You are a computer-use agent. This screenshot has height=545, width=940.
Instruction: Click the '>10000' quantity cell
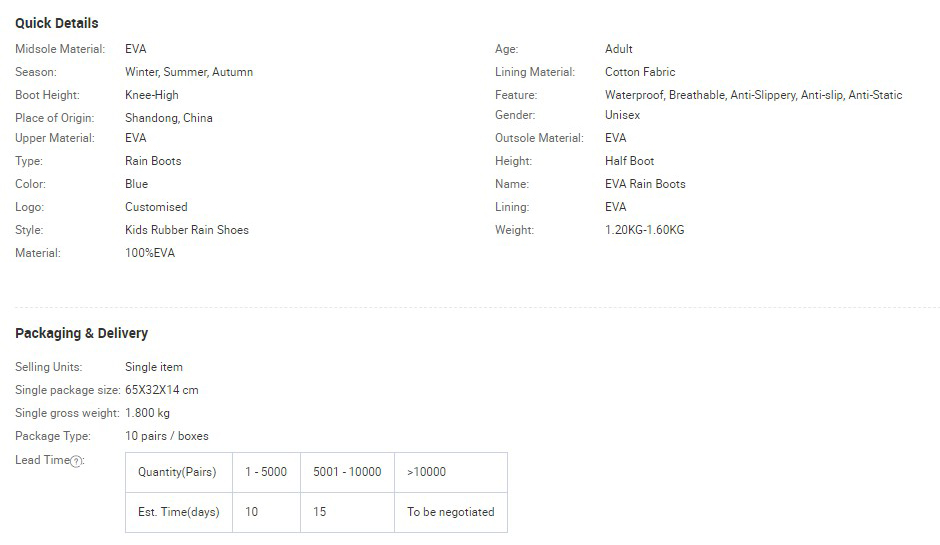pyautogui.click(x=451, y=472)
